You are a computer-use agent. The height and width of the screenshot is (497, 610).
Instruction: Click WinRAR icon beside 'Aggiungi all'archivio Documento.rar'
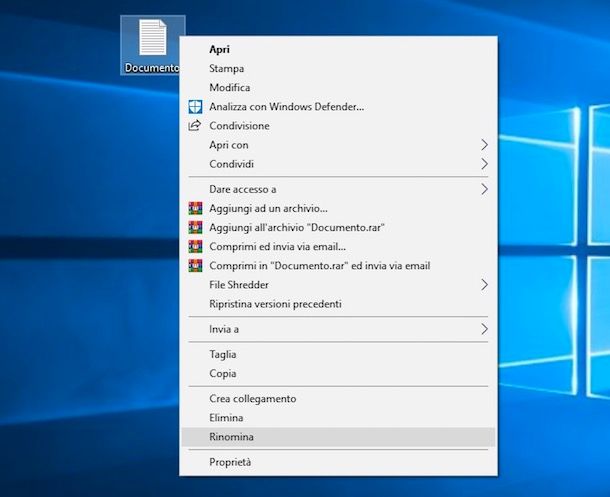point(195,228)
